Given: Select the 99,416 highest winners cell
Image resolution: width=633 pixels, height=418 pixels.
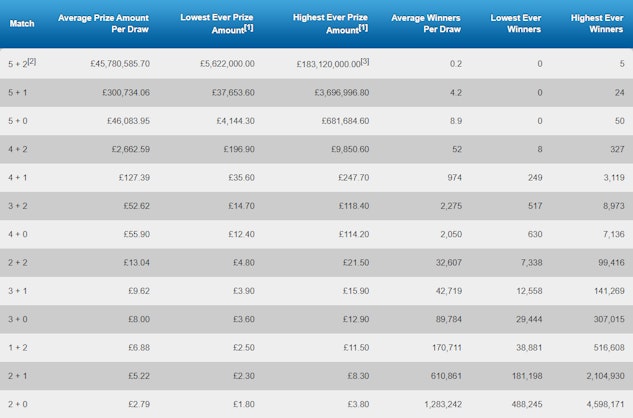Looking at the screenshot, I should click(612, 263).
